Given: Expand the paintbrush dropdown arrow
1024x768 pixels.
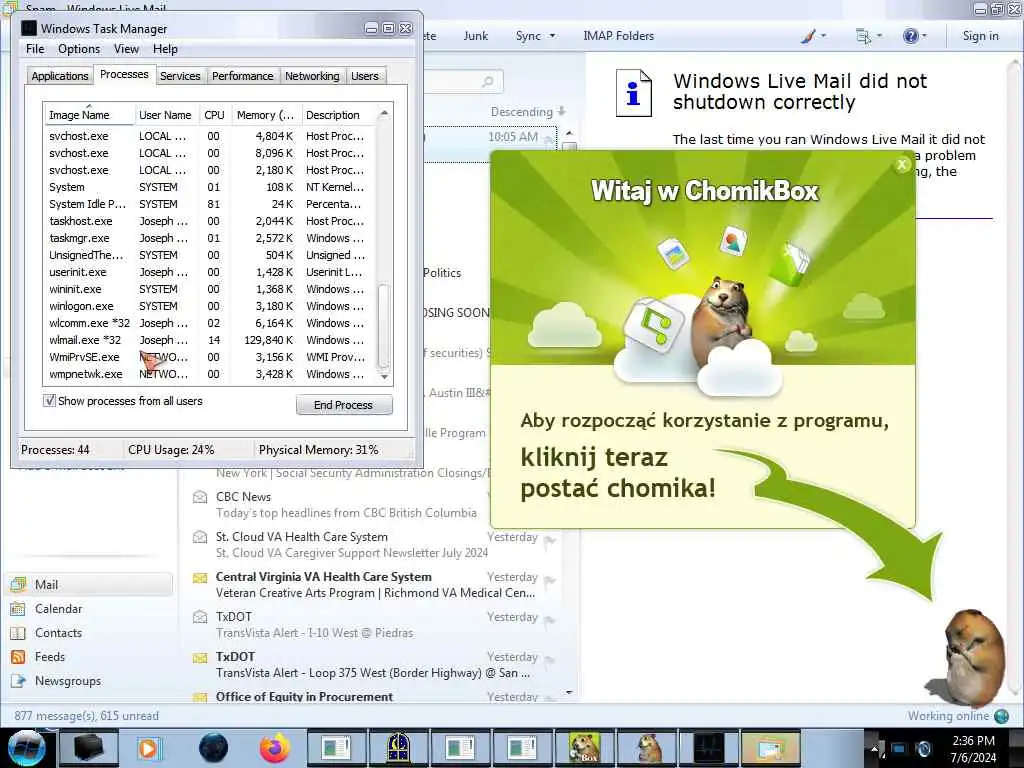Looking at the screenshot, I should (x=824, y=36).
